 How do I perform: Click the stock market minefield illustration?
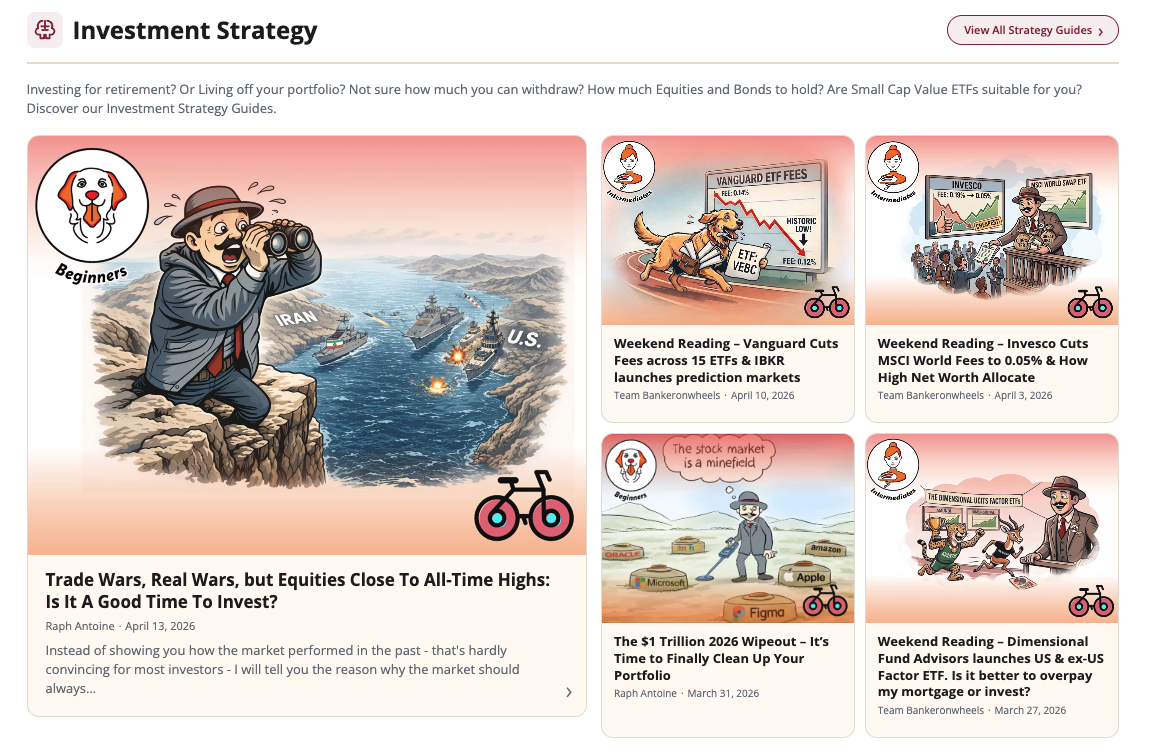coord(728,529)
